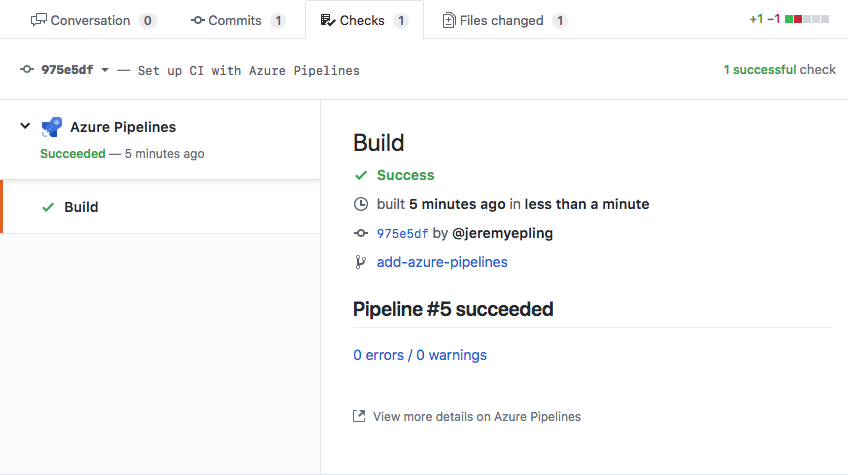Open the 975e5df commit link
The height and width of the screenshot is (475, 848).
tap(402, 234)
